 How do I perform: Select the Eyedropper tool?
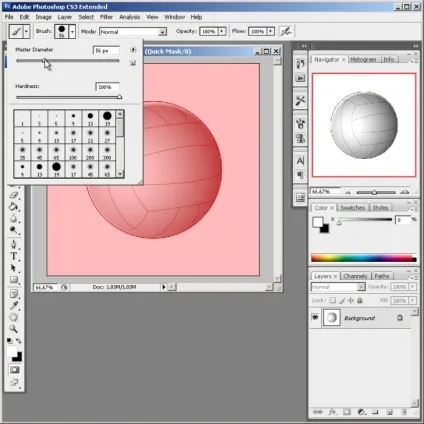pyautogui.click(x=14, y=305)
